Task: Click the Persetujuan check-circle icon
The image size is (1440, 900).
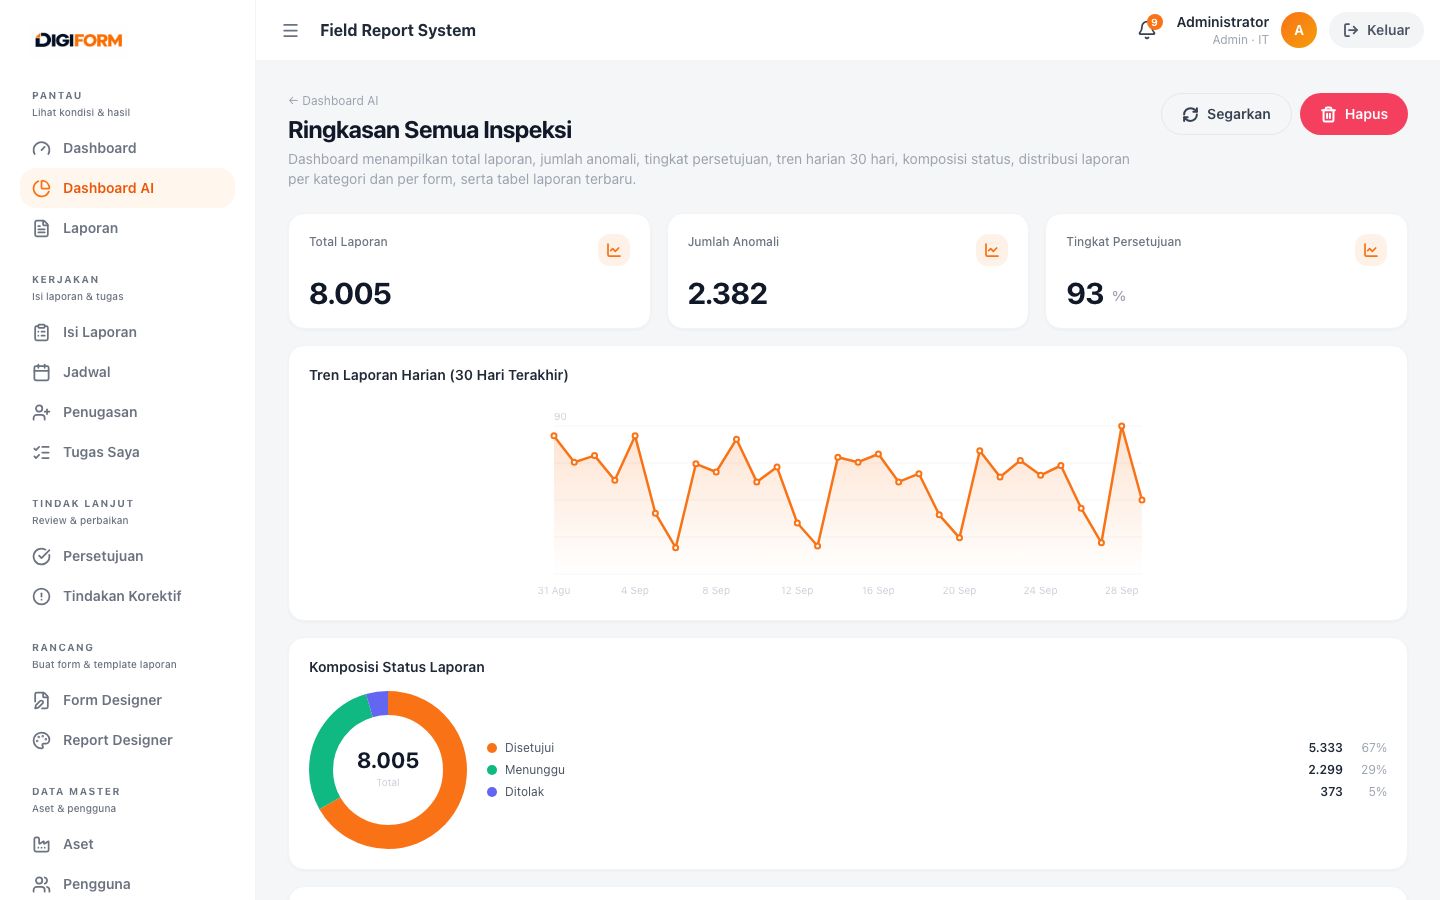Action: click(x=41, y=556)
